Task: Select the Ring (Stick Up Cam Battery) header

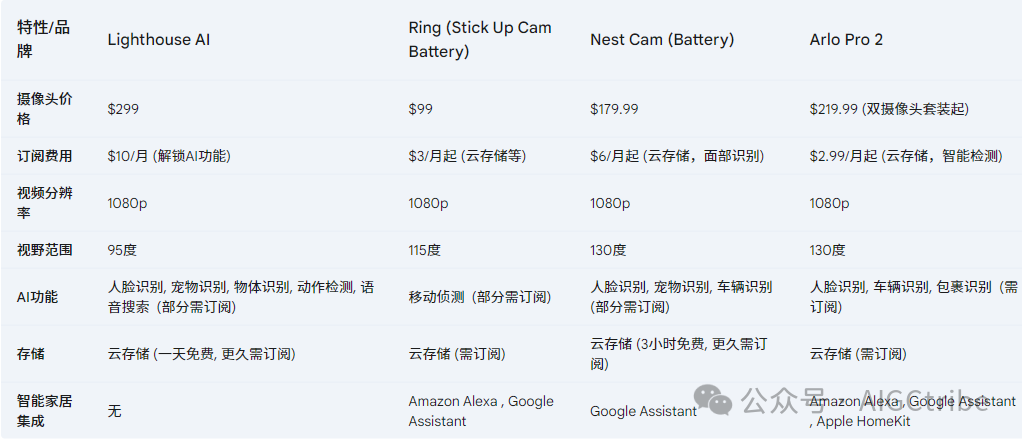Action: 480,40
